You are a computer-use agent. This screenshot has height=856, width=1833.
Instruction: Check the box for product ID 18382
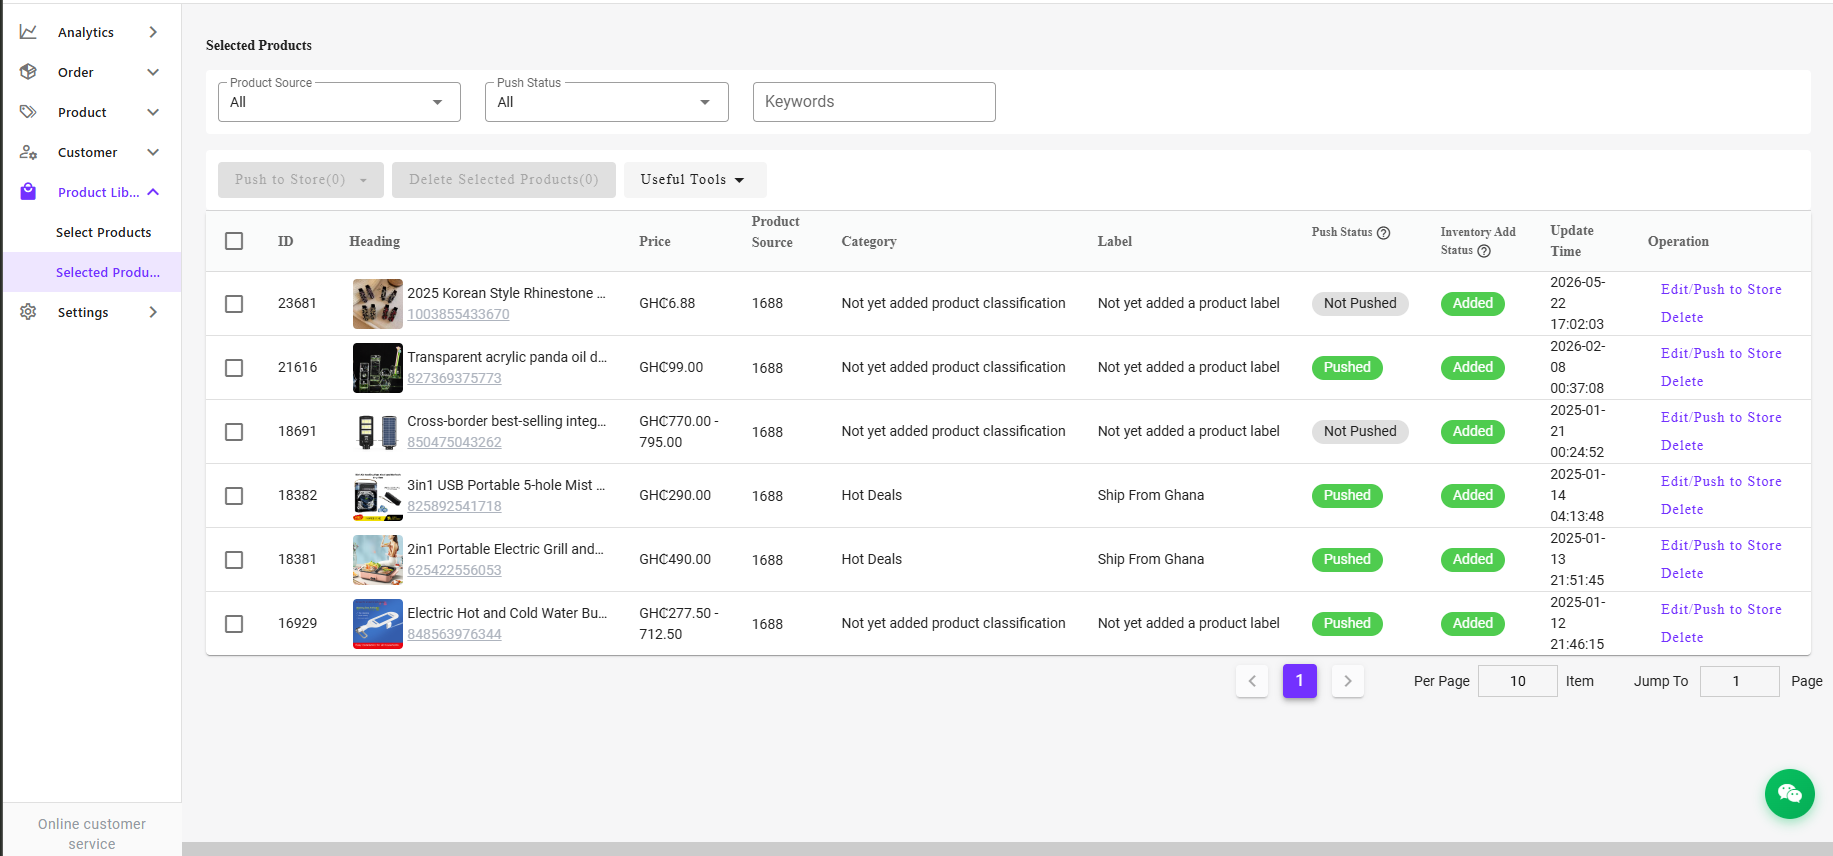[234, 496]
